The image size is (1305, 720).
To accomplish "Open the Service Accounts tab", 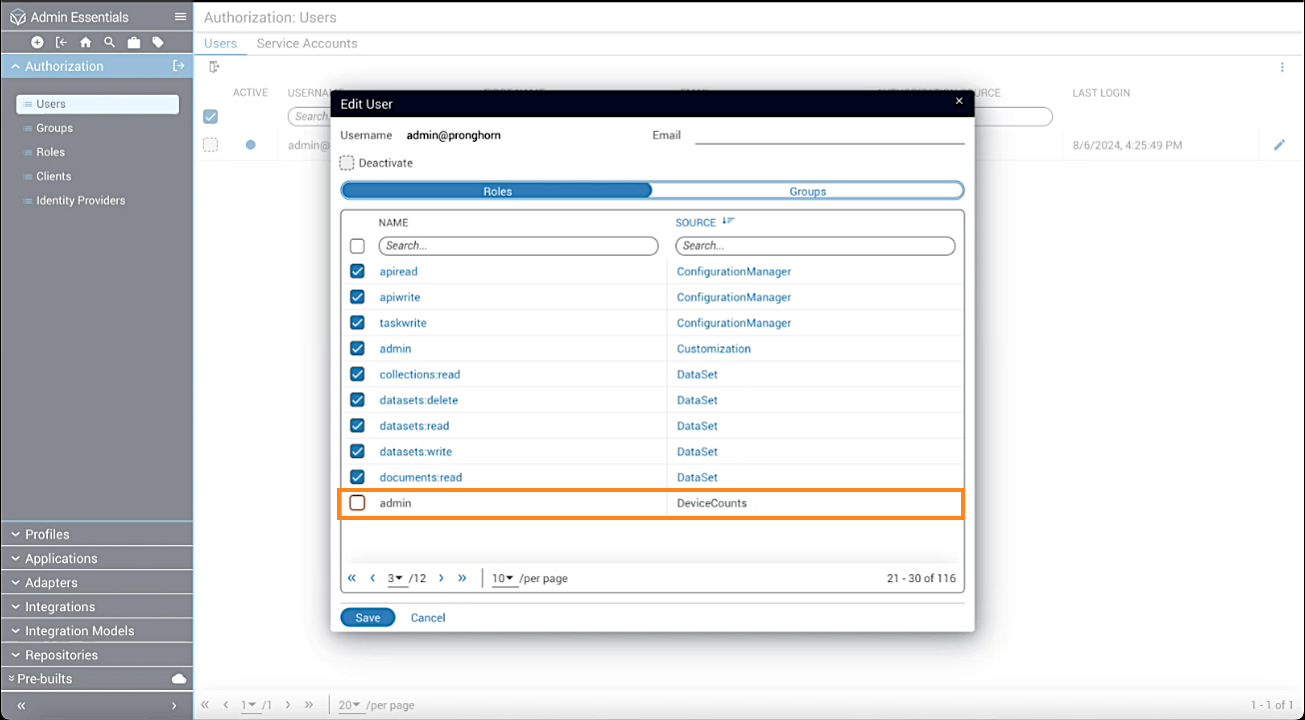I will pos(306,43).
